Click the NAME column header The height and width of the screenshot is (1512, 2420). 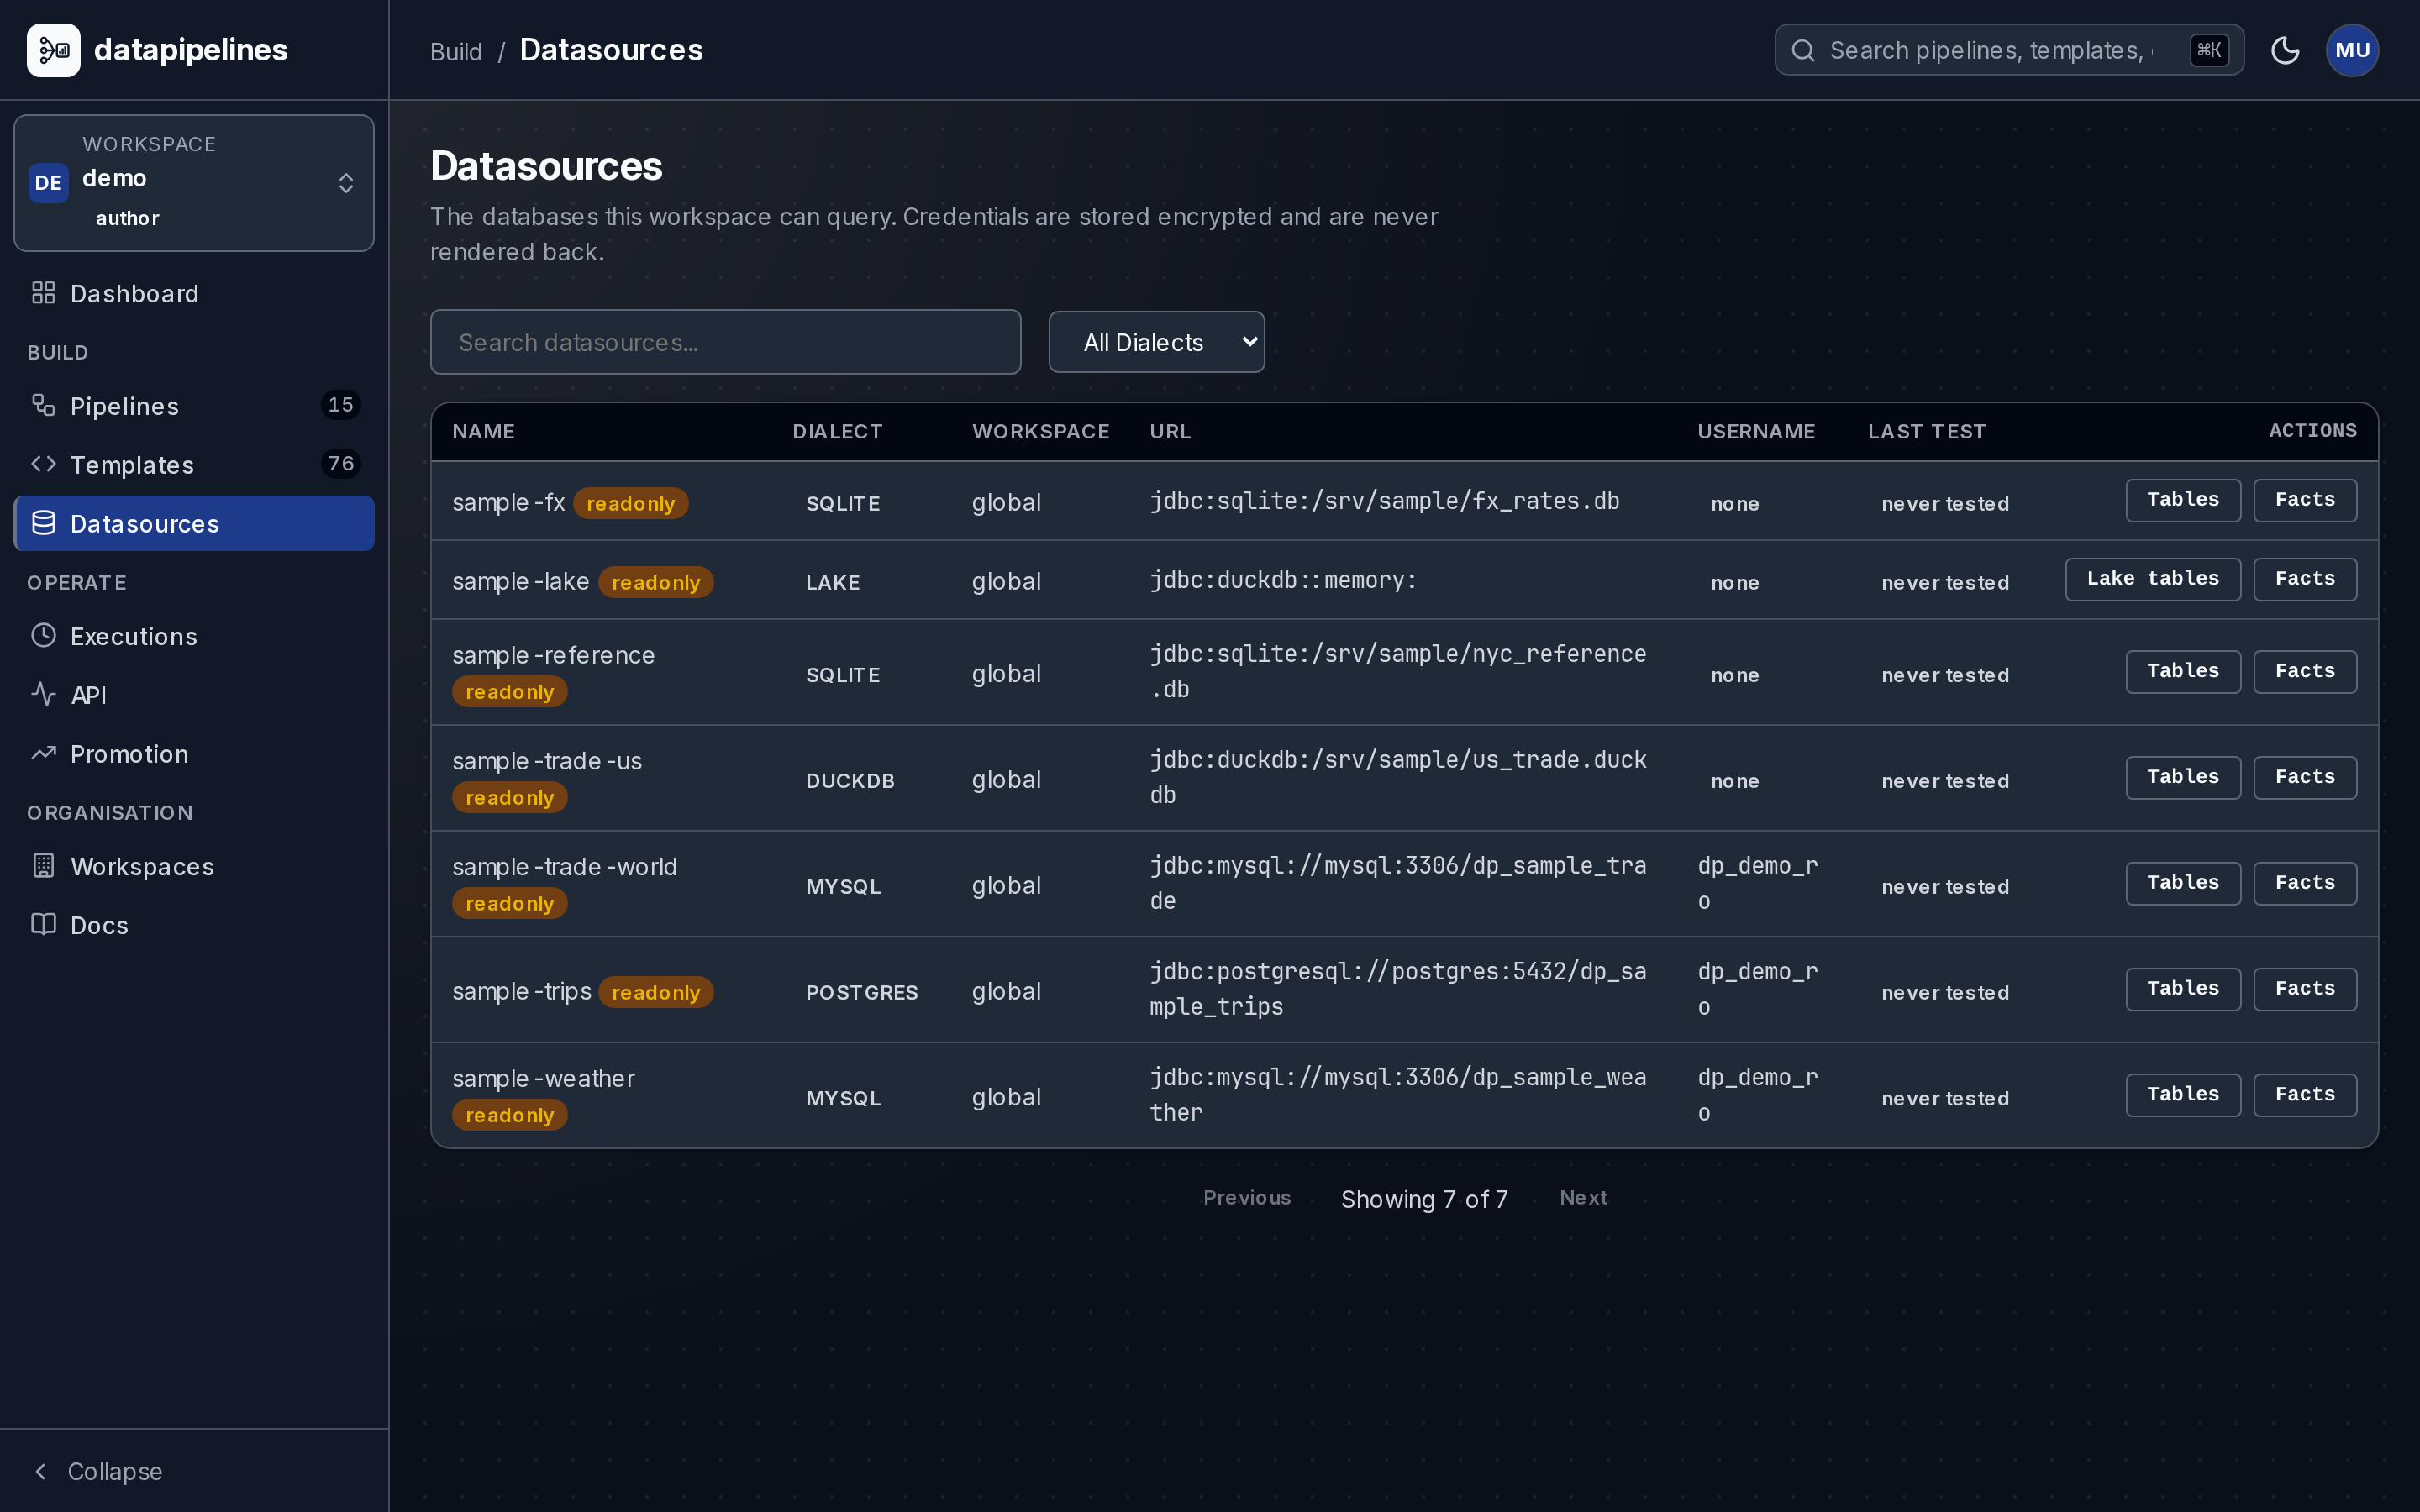click(483, 432)
